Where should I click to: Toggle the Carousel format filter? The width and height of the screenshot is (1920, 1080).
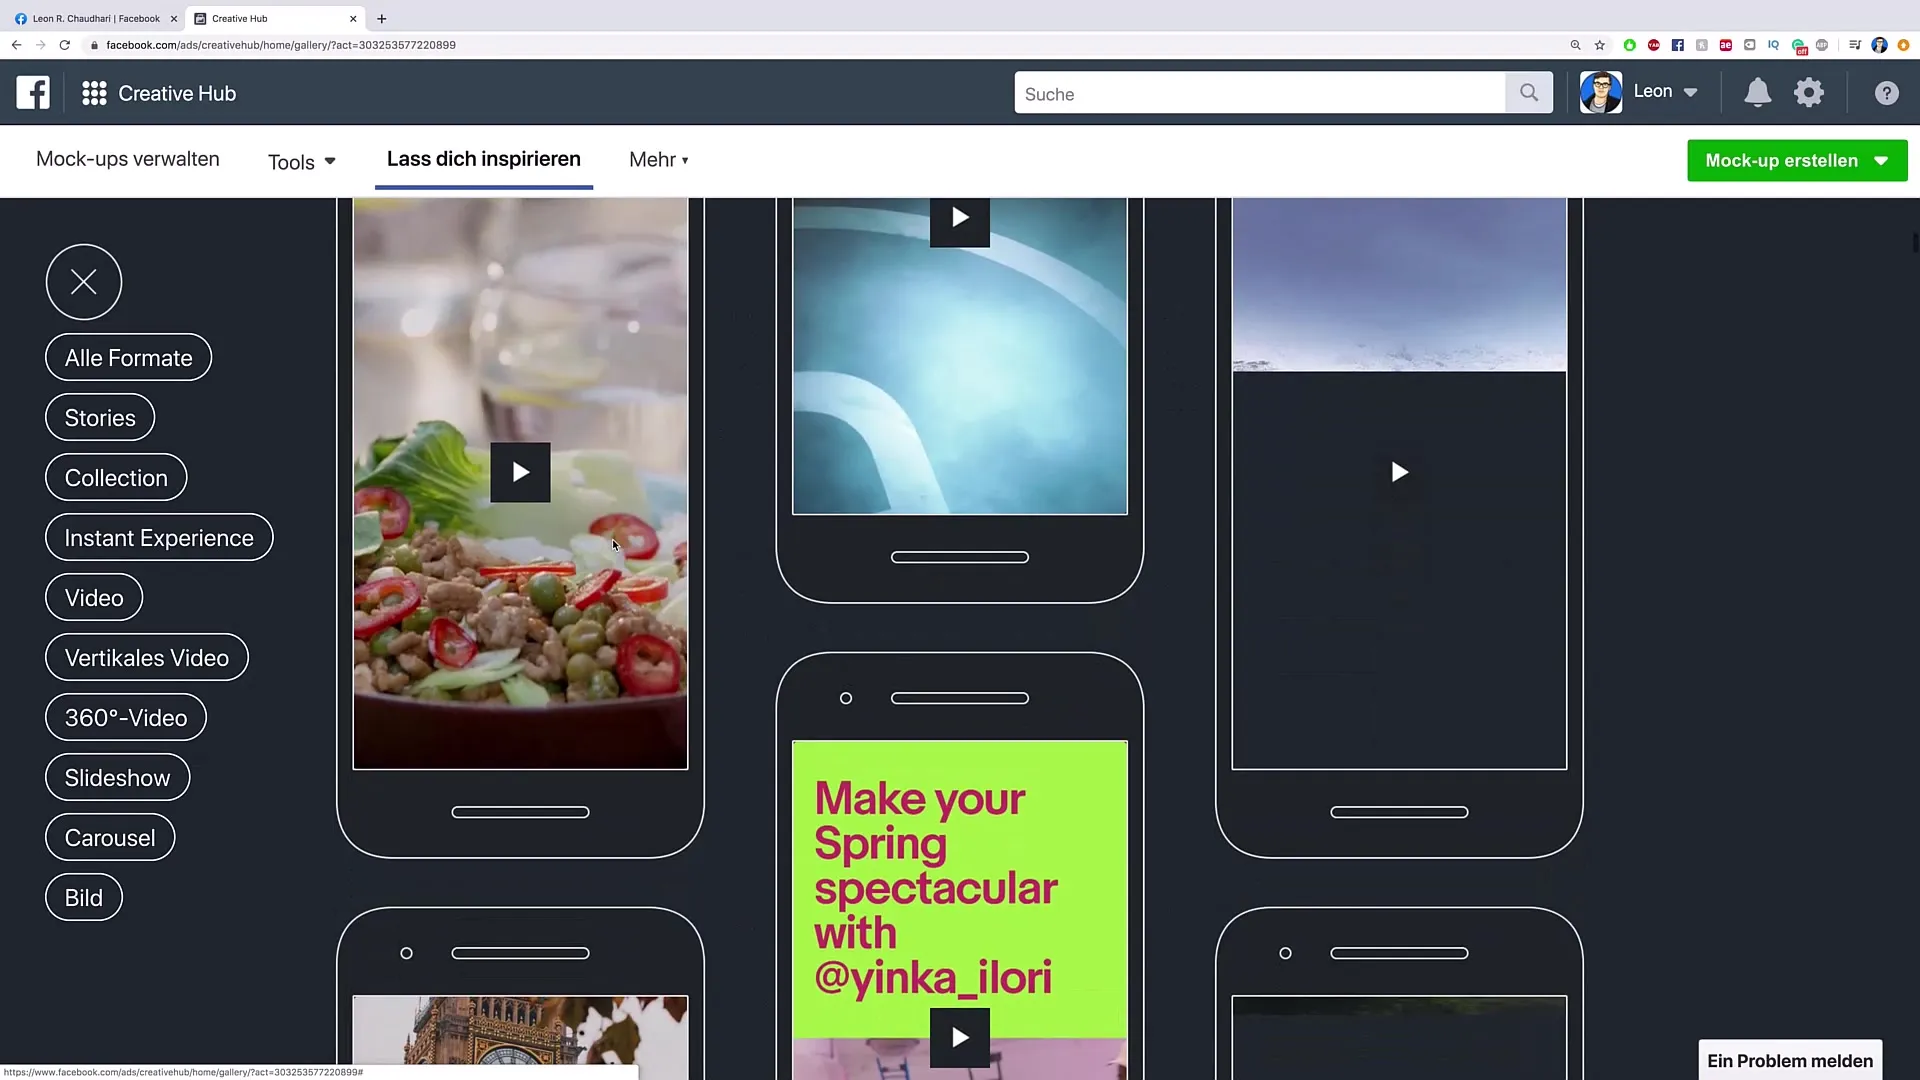tap(109, 837)
